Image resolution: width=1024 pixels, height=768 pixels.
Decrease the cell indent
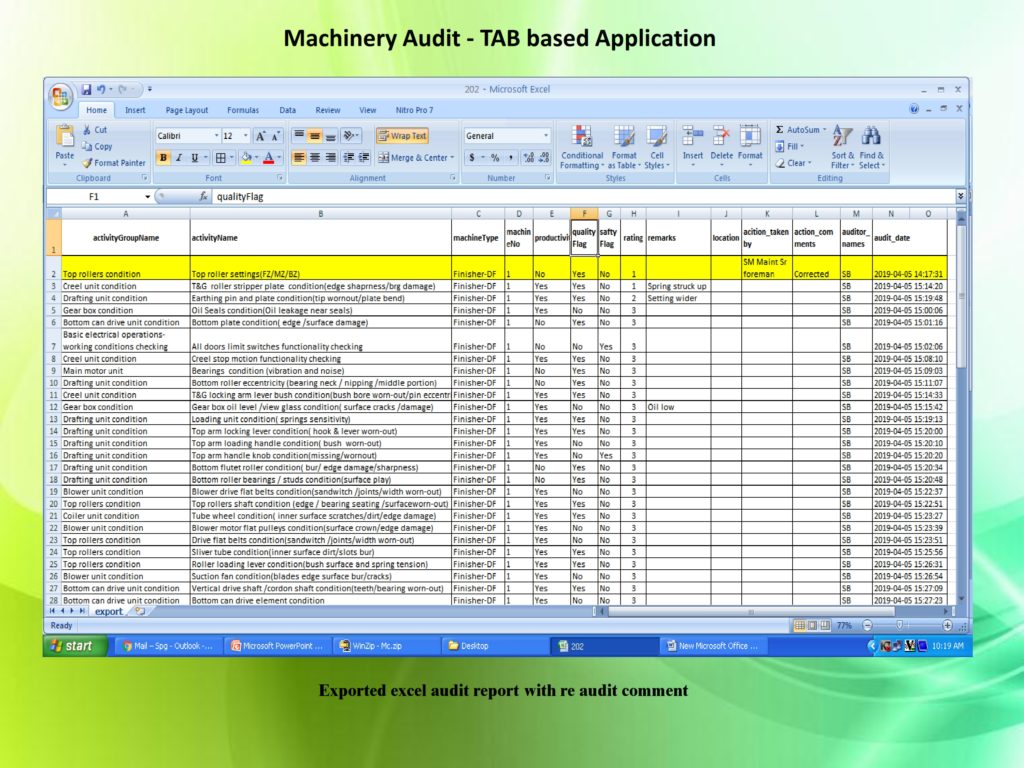click(x=349, y=157)
